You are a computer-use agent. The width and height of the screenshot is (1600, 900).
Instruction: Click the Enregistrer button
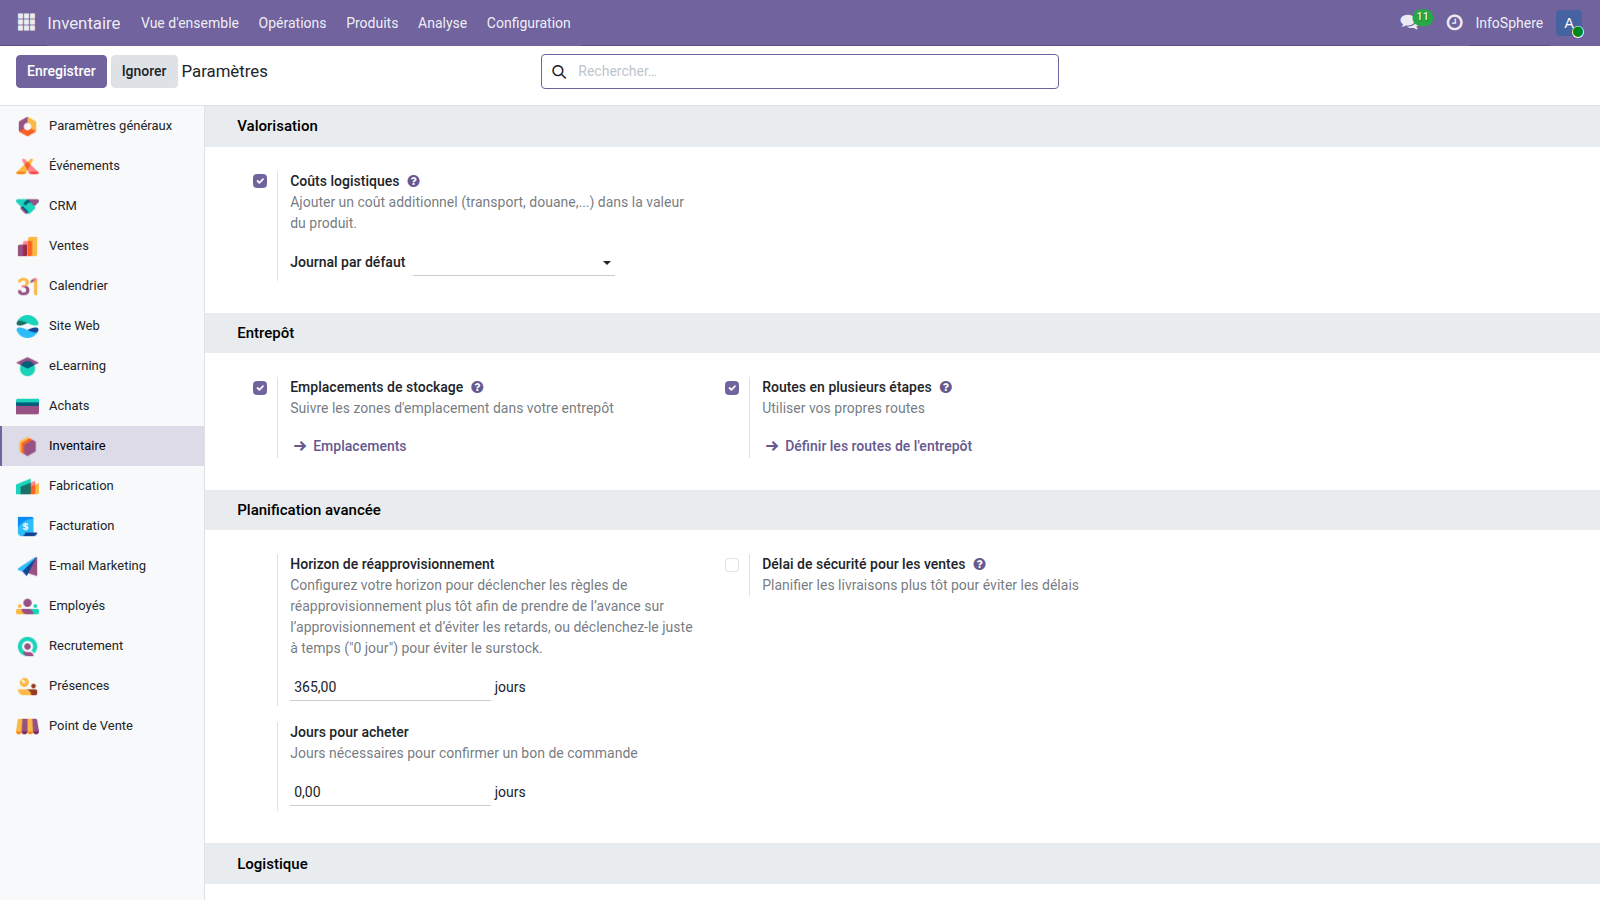61,71
